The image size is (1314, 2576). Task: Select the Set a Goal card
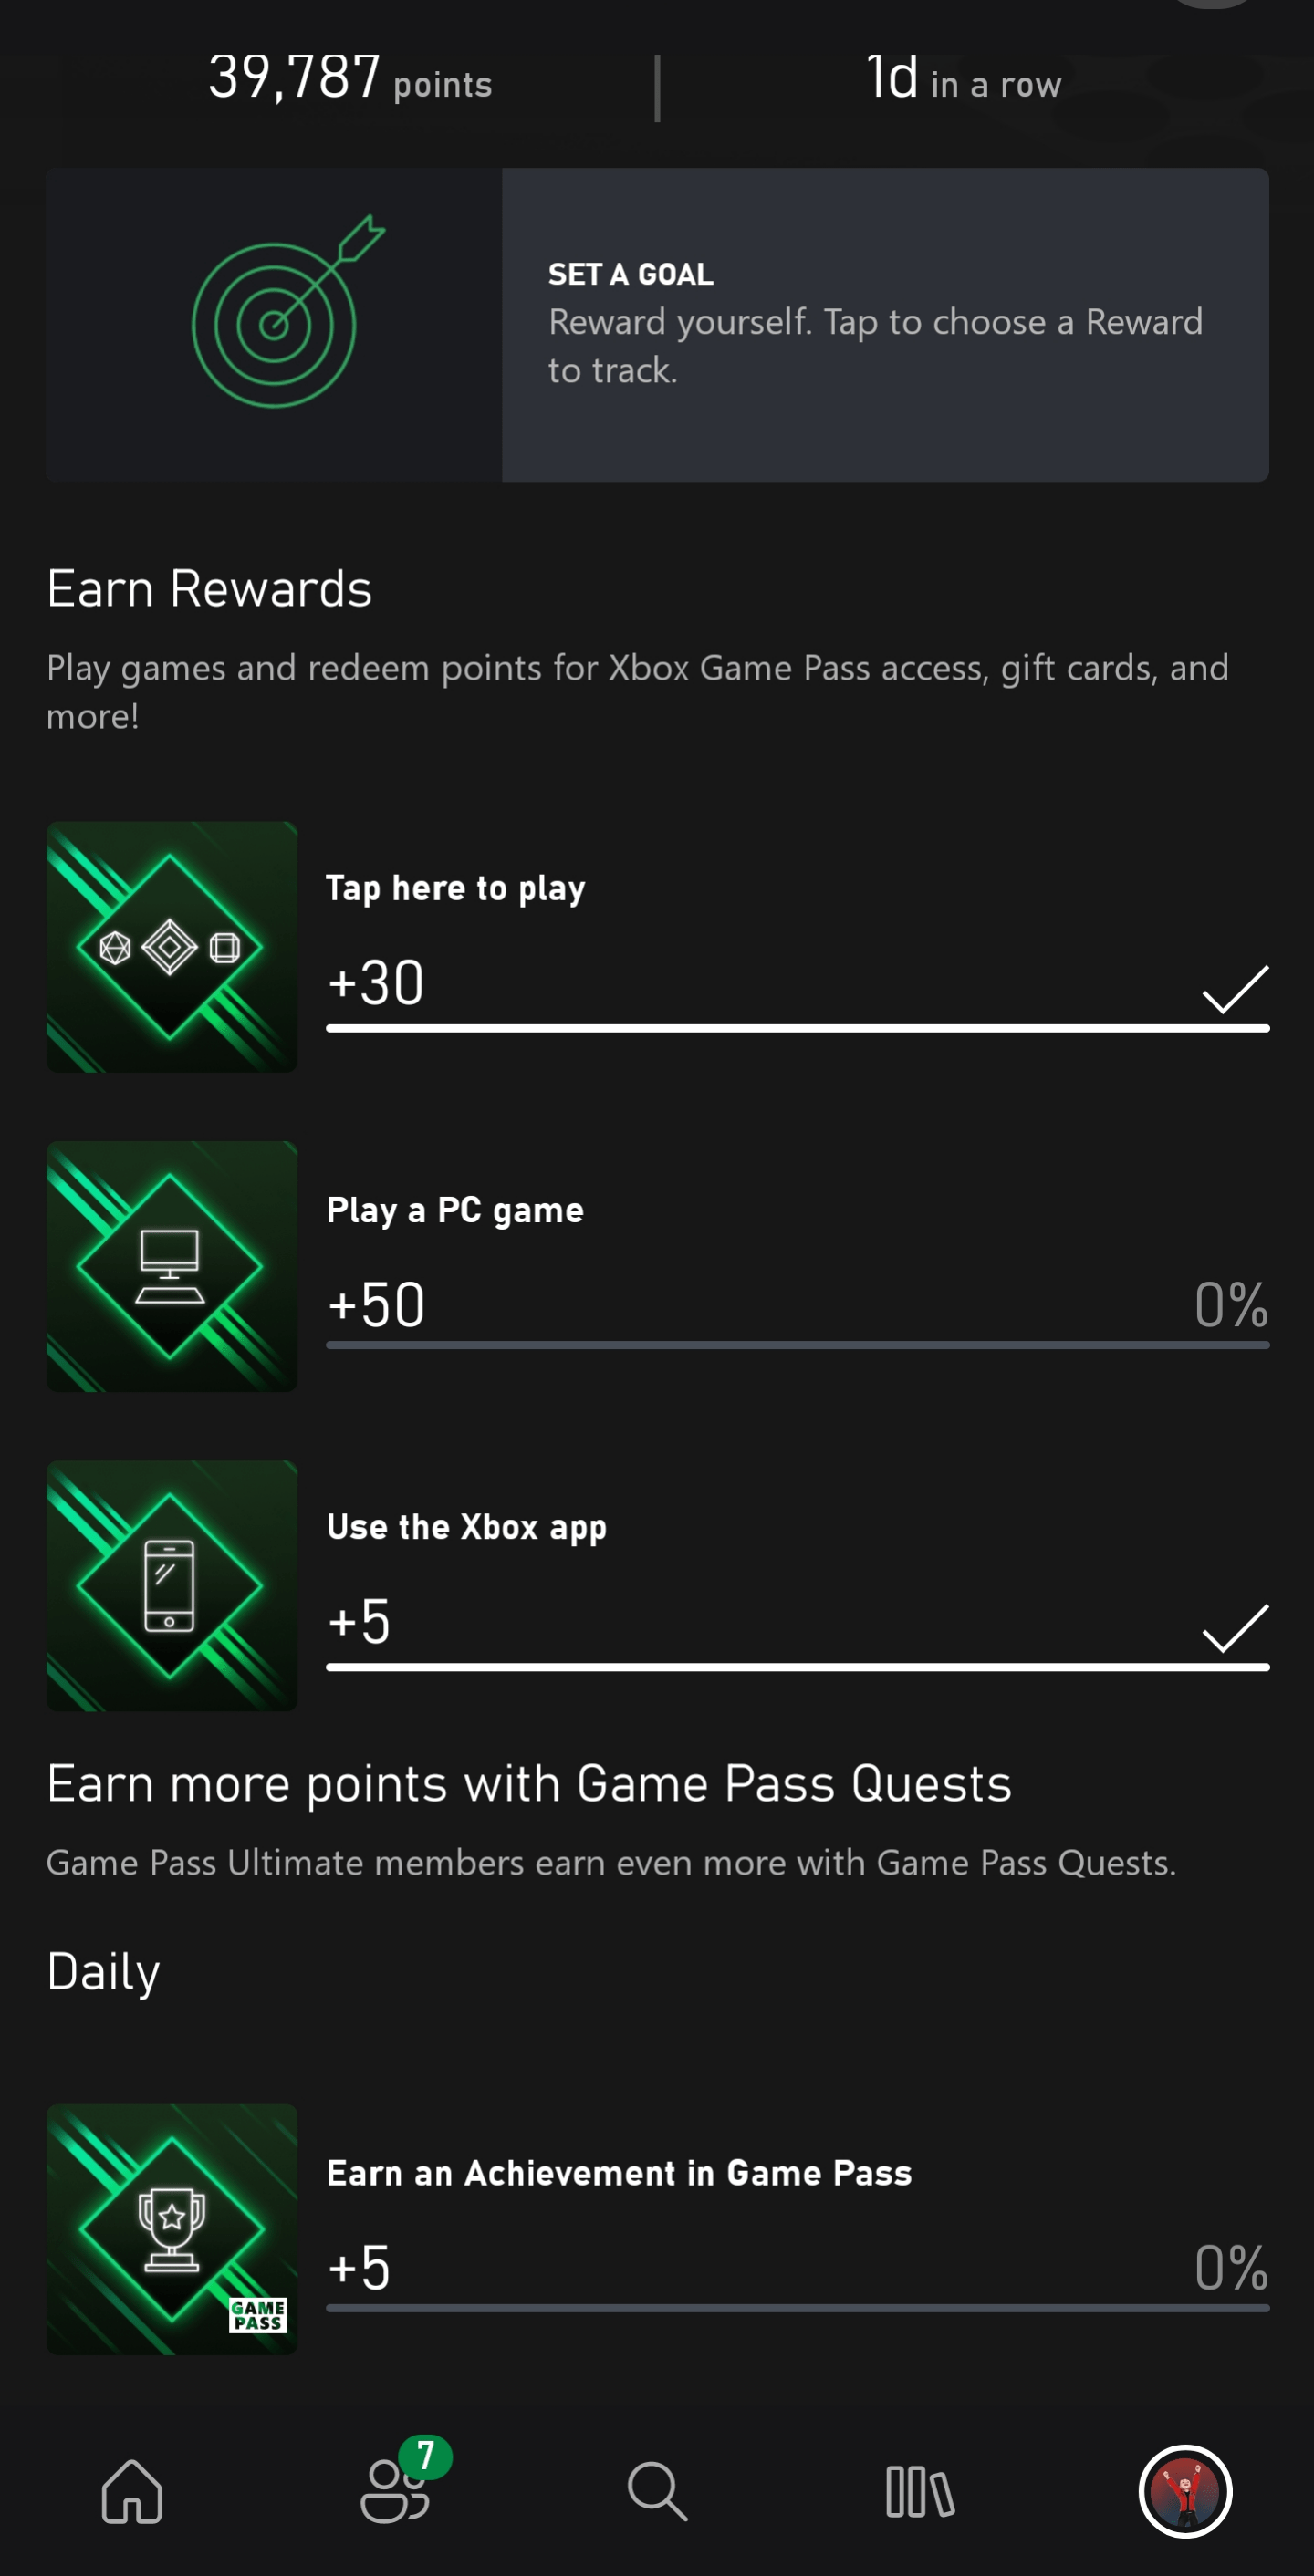point(884,323)
